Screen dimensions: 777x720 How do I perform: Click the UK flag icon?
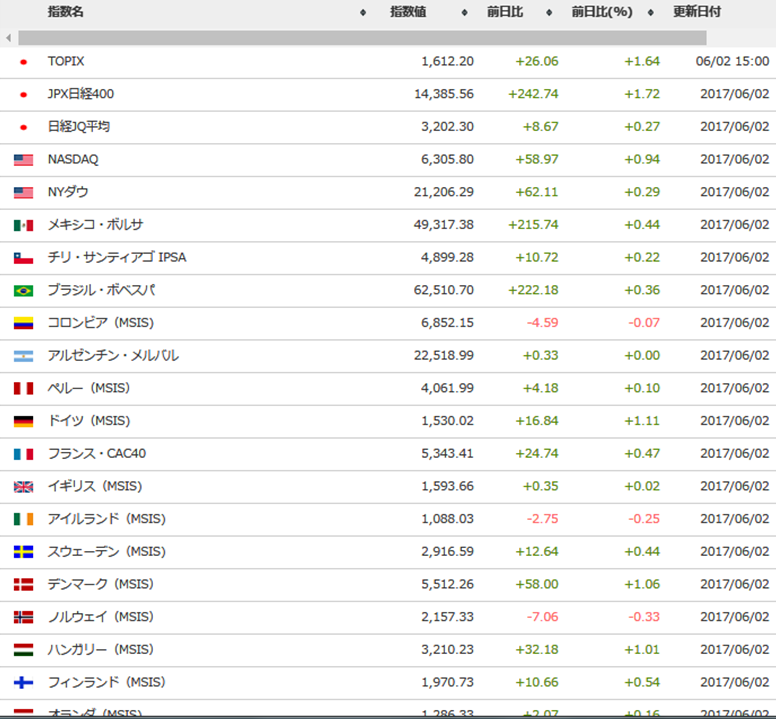click(23, 487)
